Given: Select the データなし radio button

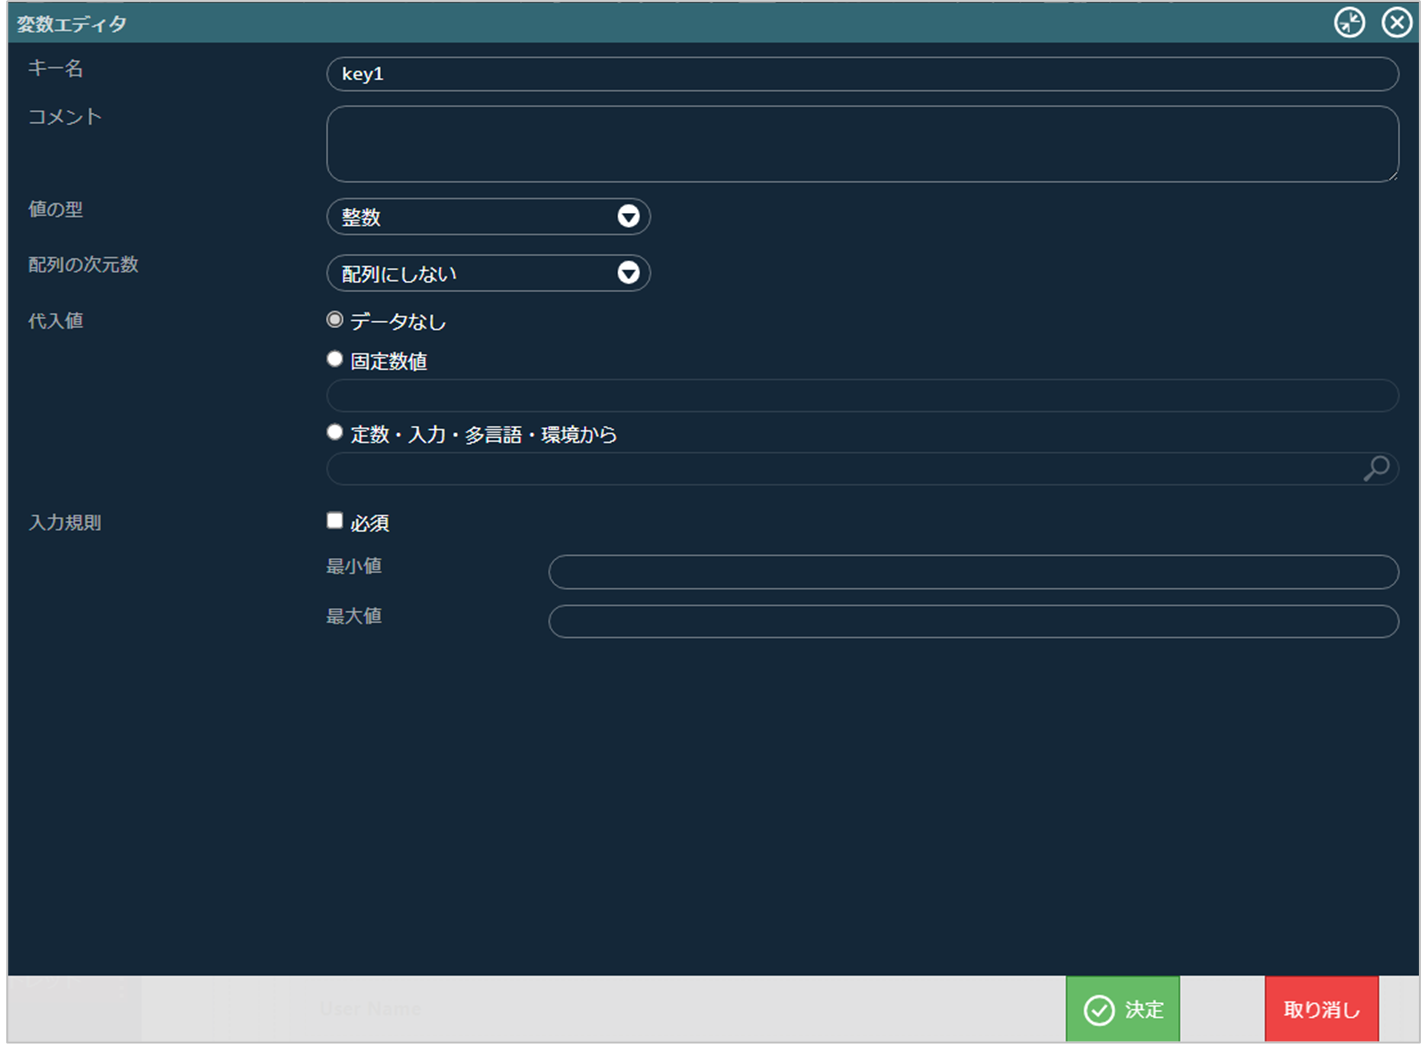Looking at the screenshot, I should point(335,320).
